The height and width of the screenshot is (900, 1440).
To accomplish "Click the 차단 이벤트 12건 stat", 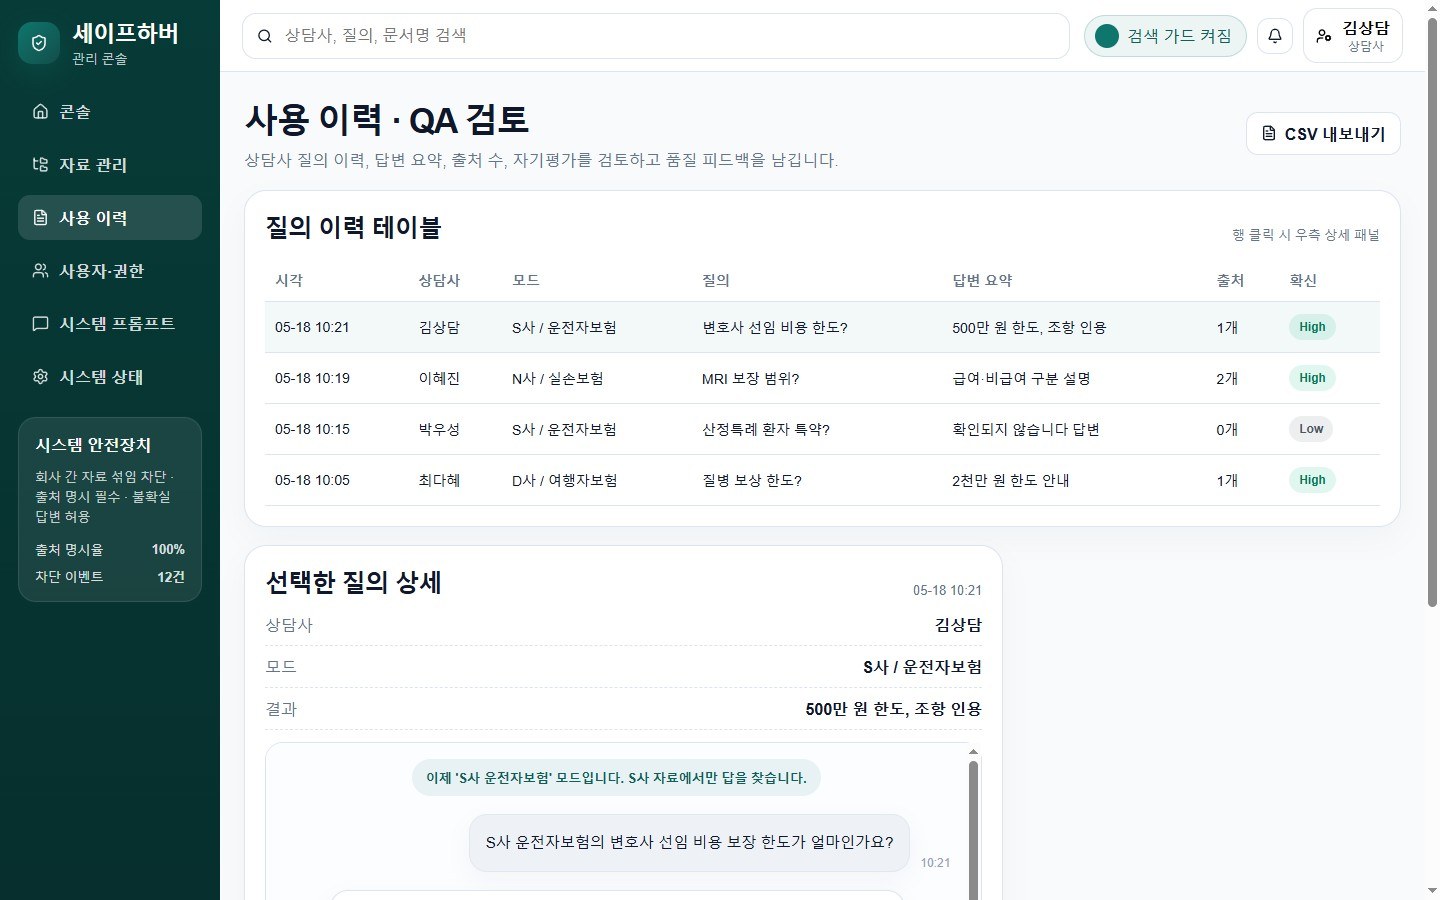I will click(110, 576).
